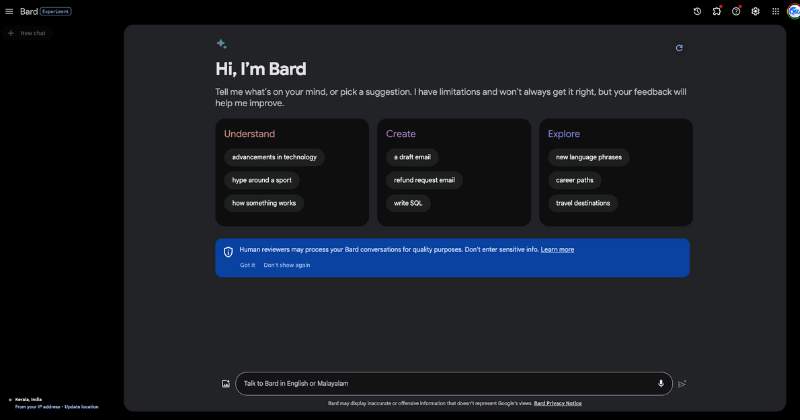Open the Learn more link
The width and height of the screenshot is (800, 420).
click(x=557, y=250)
